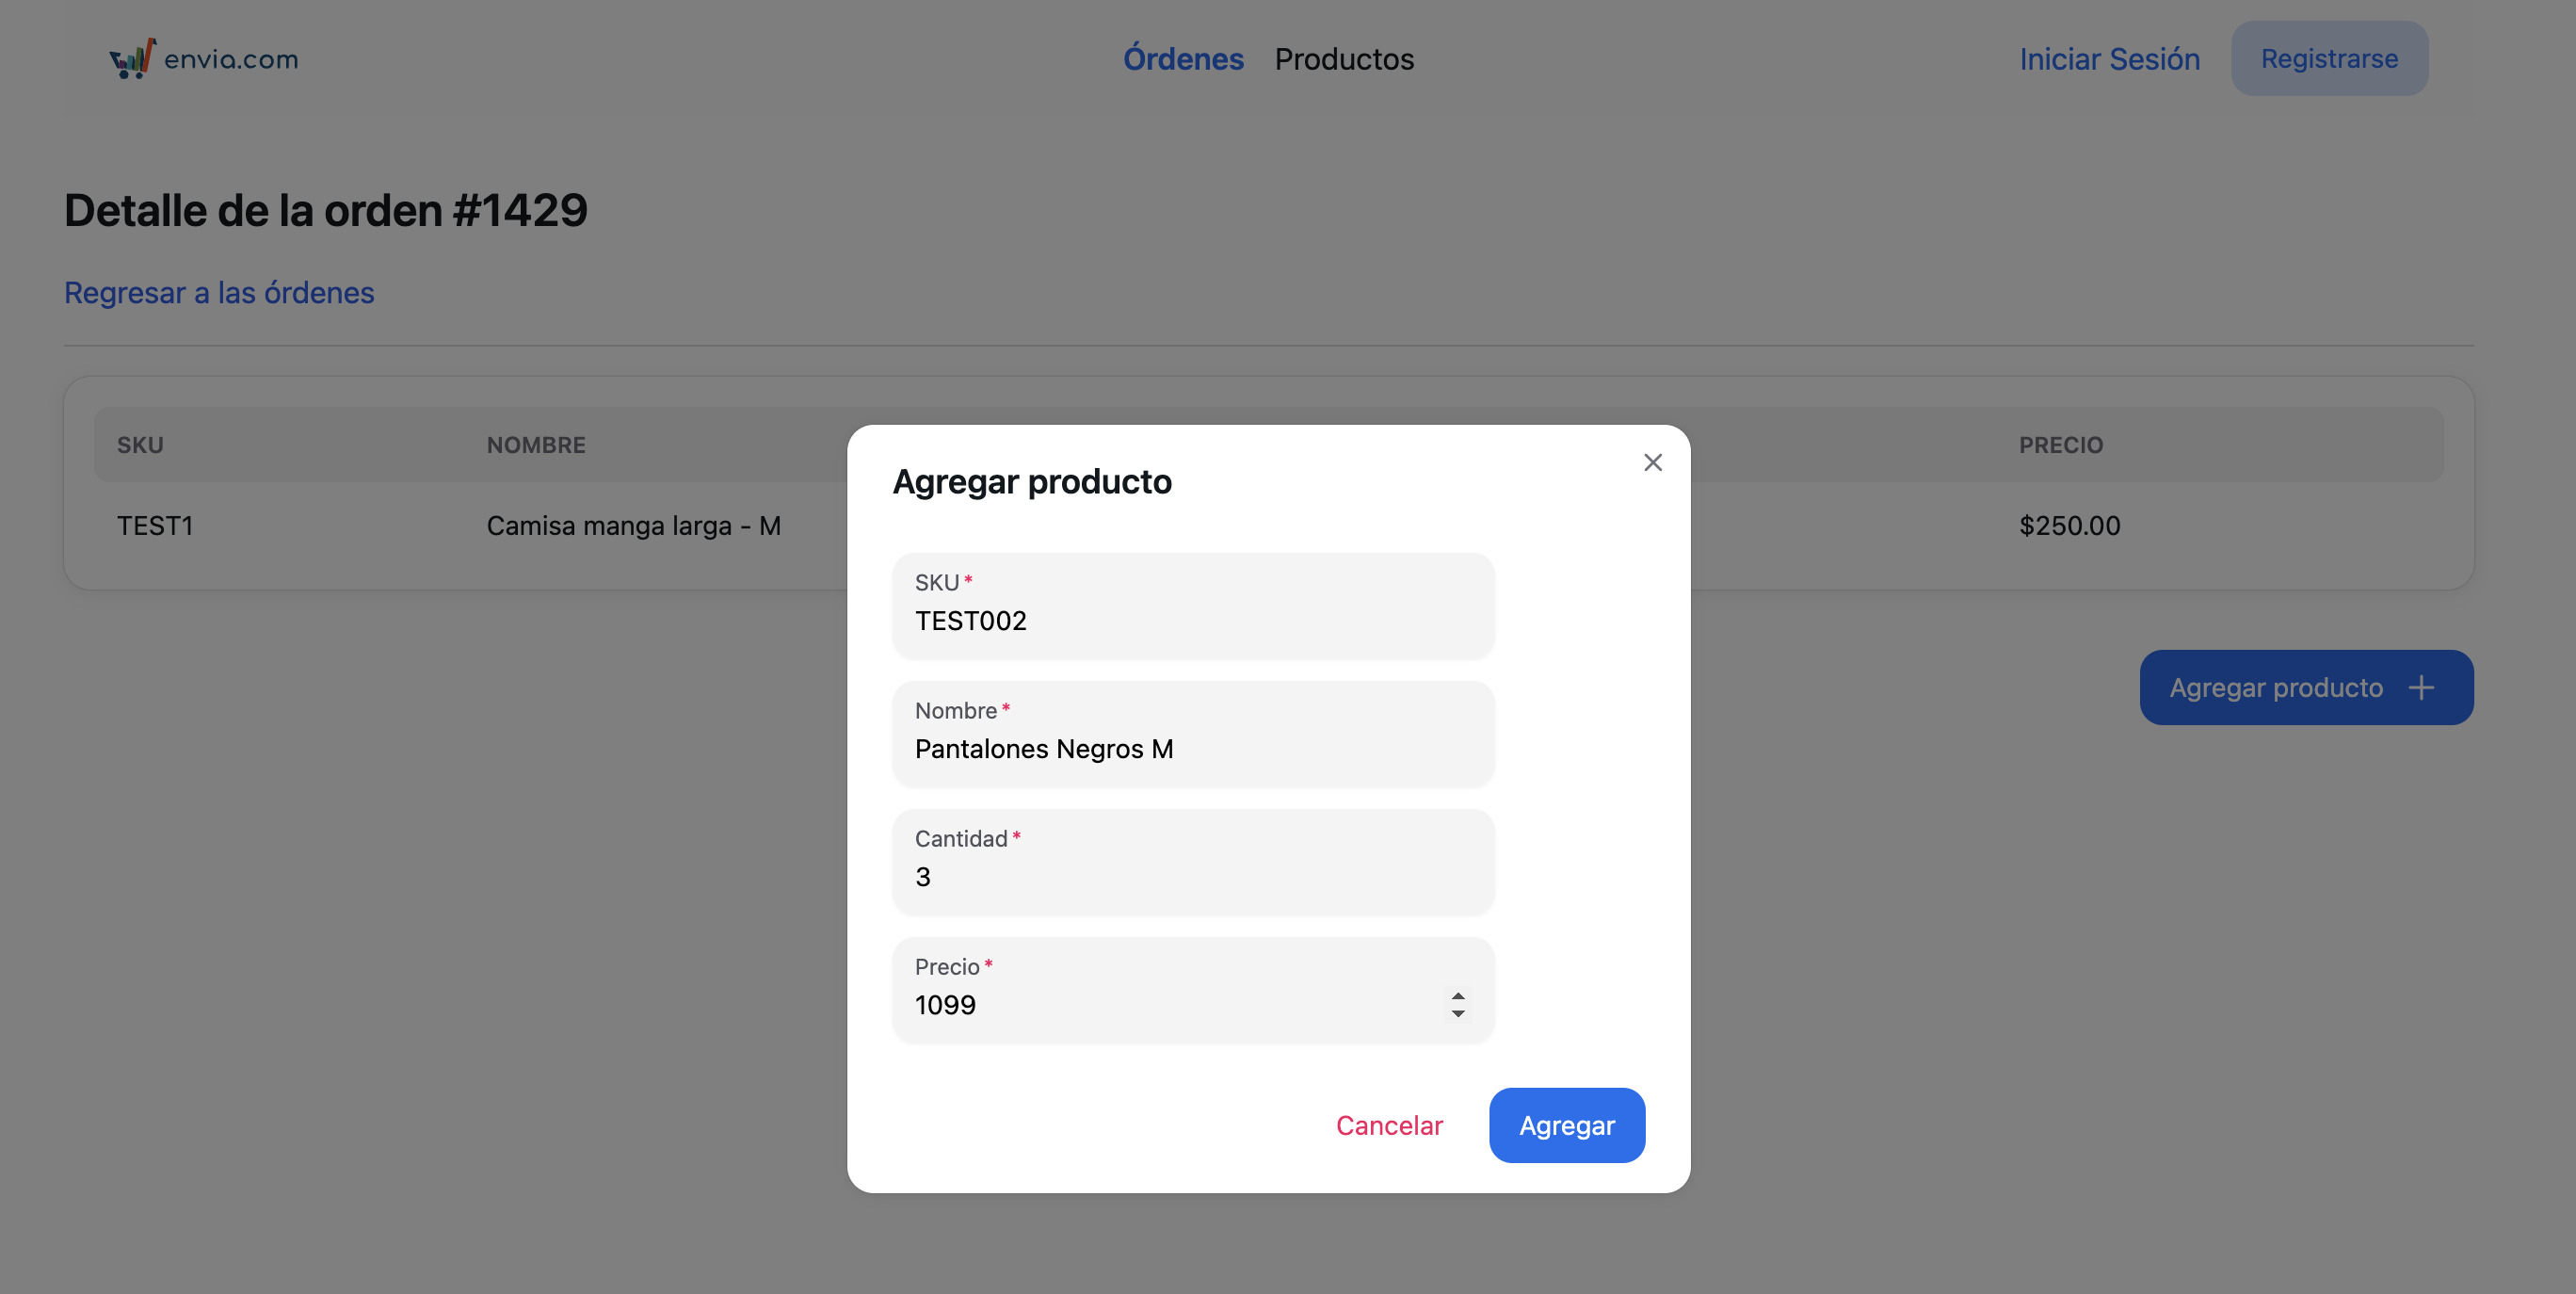
Task: Click the Agregar producto page button text
Action: 2275,688
